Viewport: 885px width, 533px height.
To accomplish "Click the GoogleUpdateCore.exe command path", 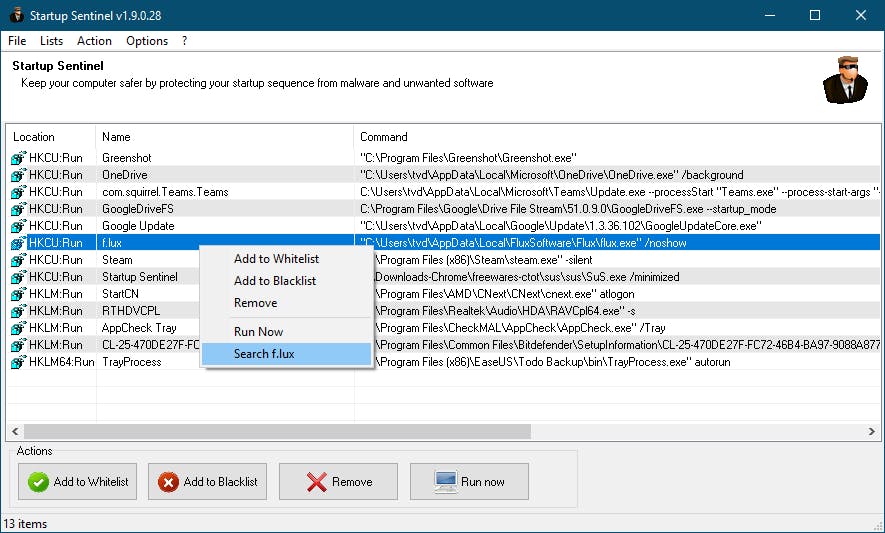I will point(561,226).
